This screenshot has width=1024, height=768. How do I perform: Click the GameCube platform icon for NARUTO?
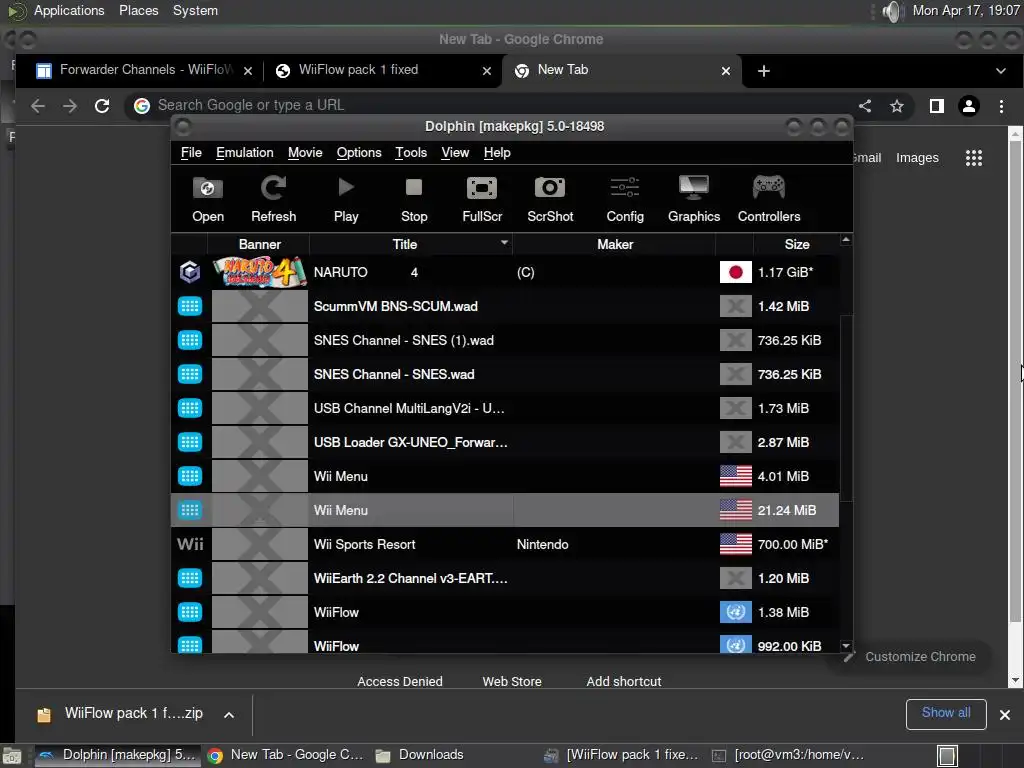tap(190, 272)
